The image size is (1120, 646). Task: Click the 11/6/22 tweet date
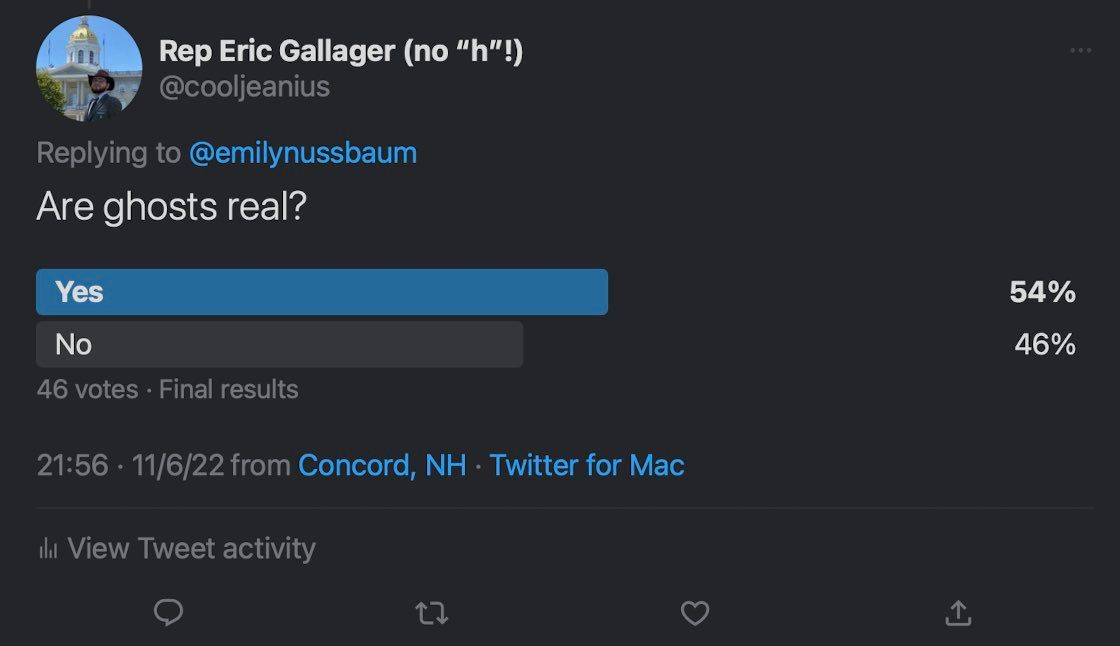click(178, 465)
